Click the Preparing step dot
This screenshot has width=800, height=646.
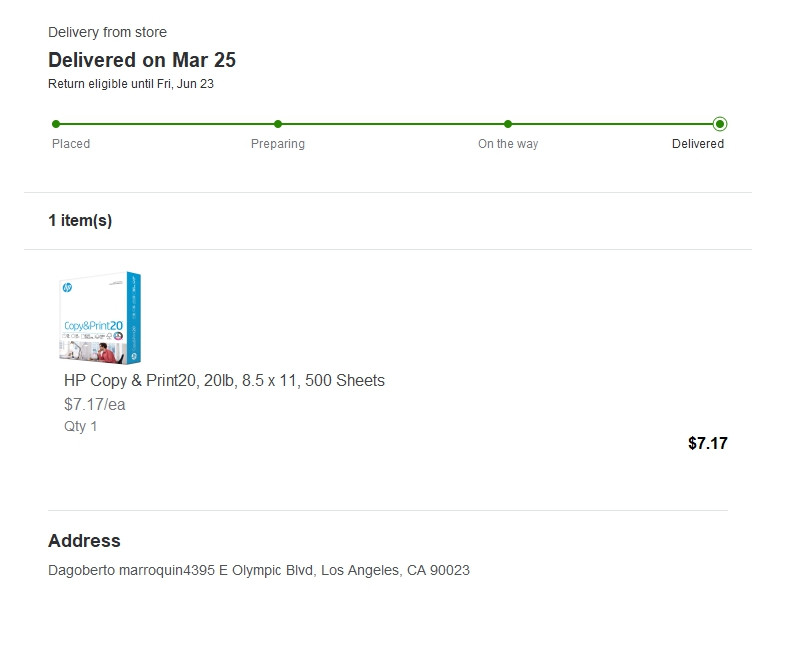tap(278, 124)
